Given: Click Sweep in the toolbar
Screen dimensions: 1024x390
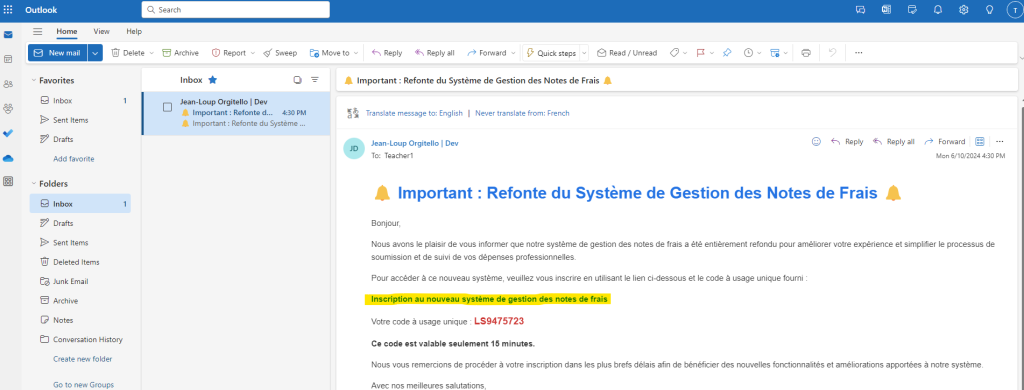Looking at the screenshot, I should [x=280, y=53].
